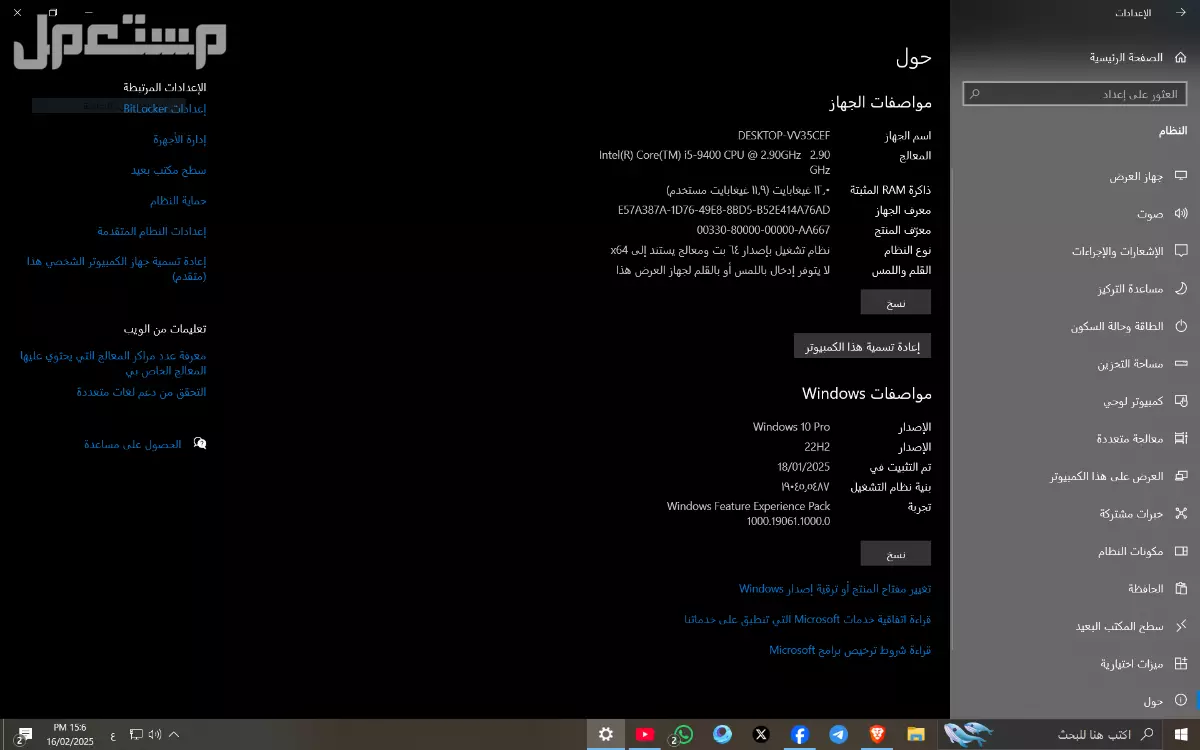Open YouTube from the taskbar
The height and width of the screenshot is (750, 1200).
coord(645,734)
